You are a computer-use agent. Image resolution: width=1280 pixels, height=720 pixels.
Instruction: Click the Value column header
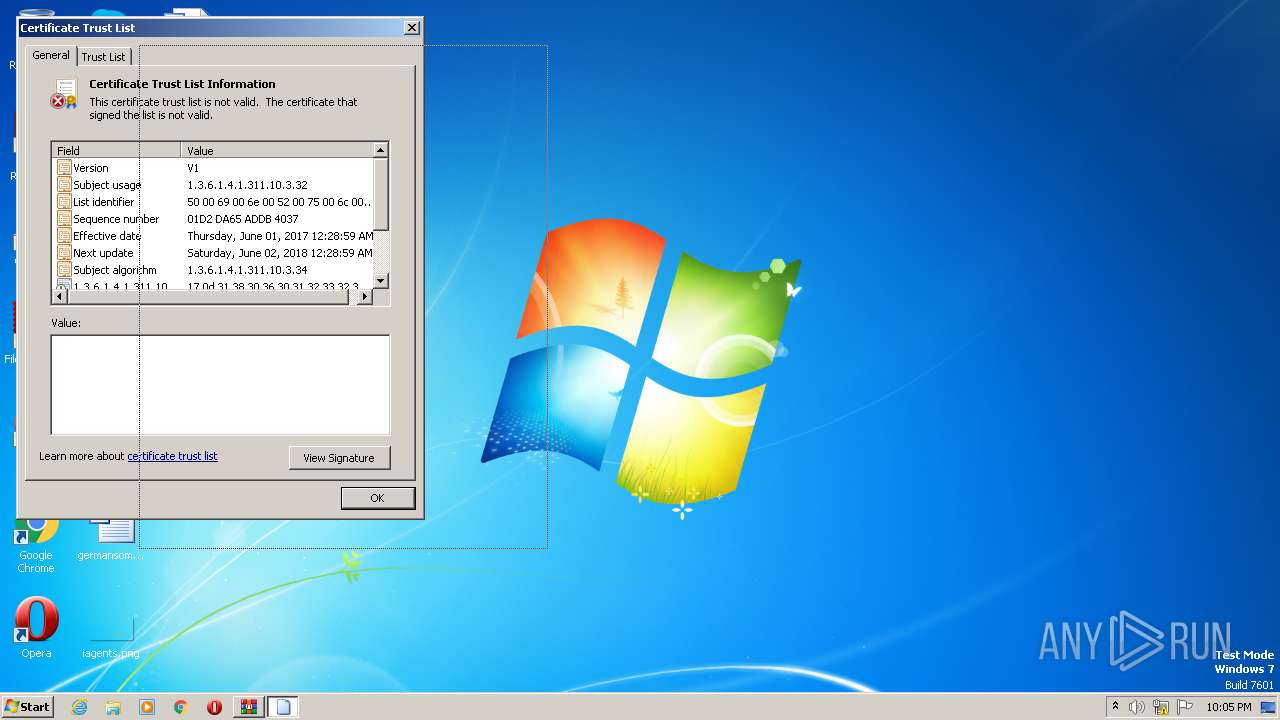pyautogui.click(x=277, y=151)
